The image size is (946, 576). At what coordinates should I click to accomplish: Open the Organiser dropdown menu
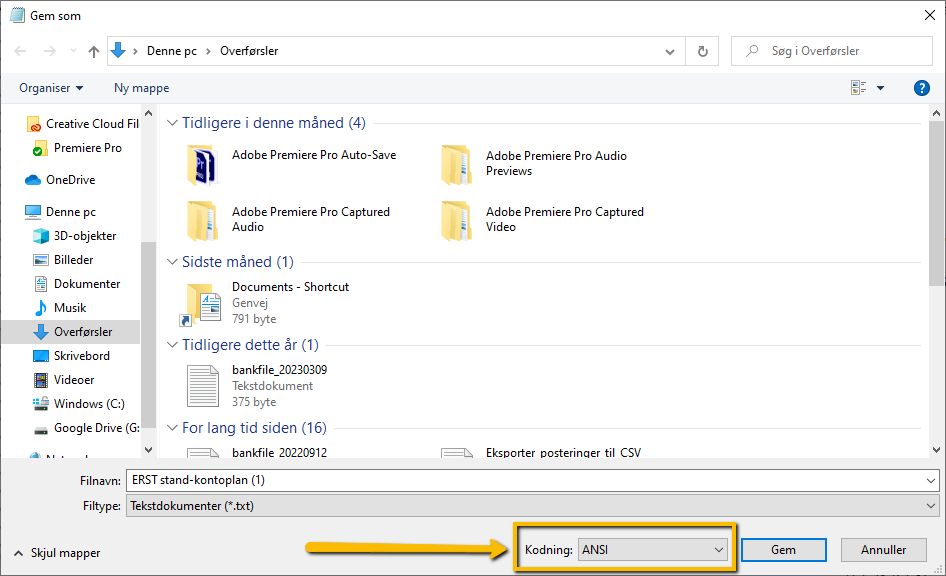tap(51, 88)
